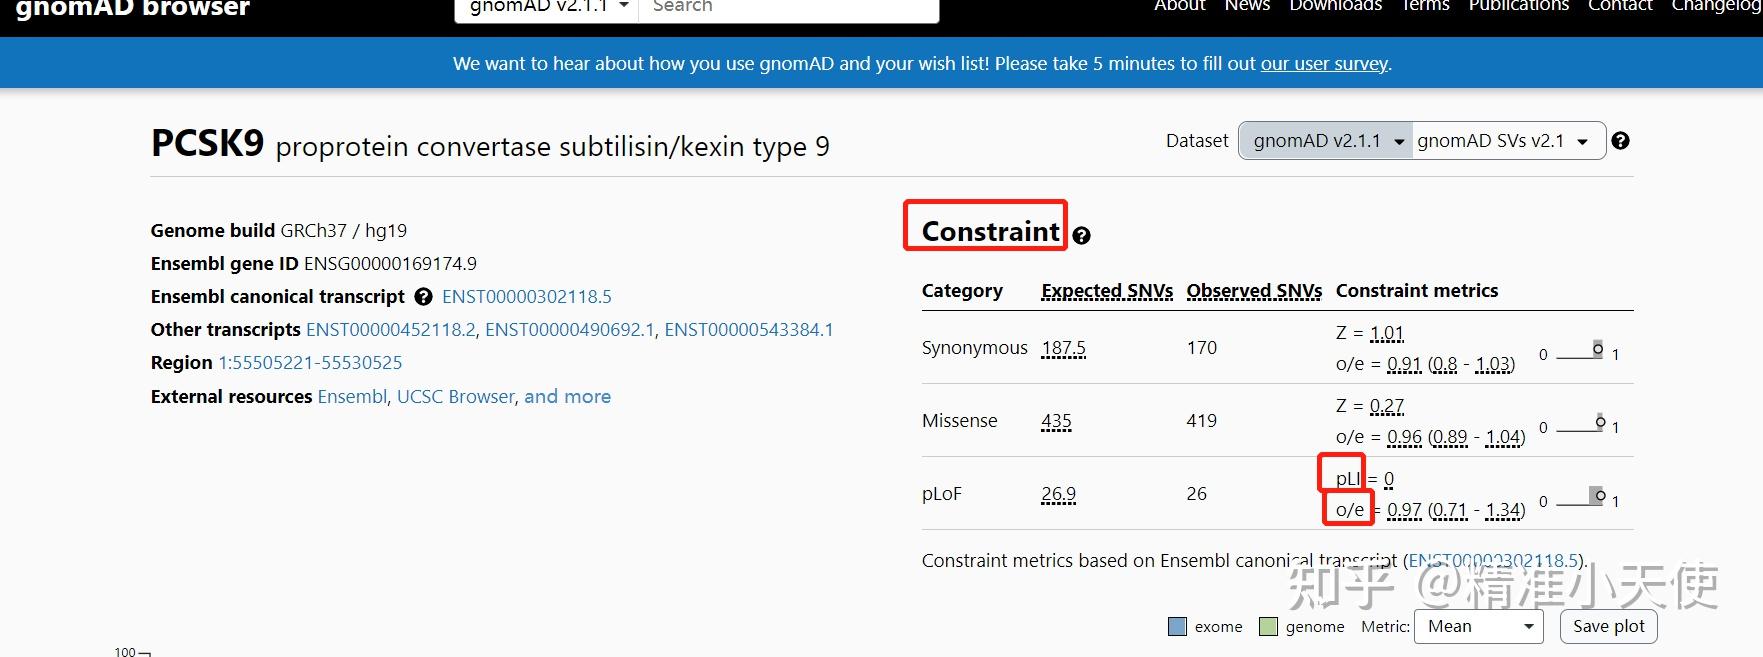The height and width of the screenshot is (657, 1763).
Task: Open the region 1:55505221-55530525 link
Action: pos(310,363)
